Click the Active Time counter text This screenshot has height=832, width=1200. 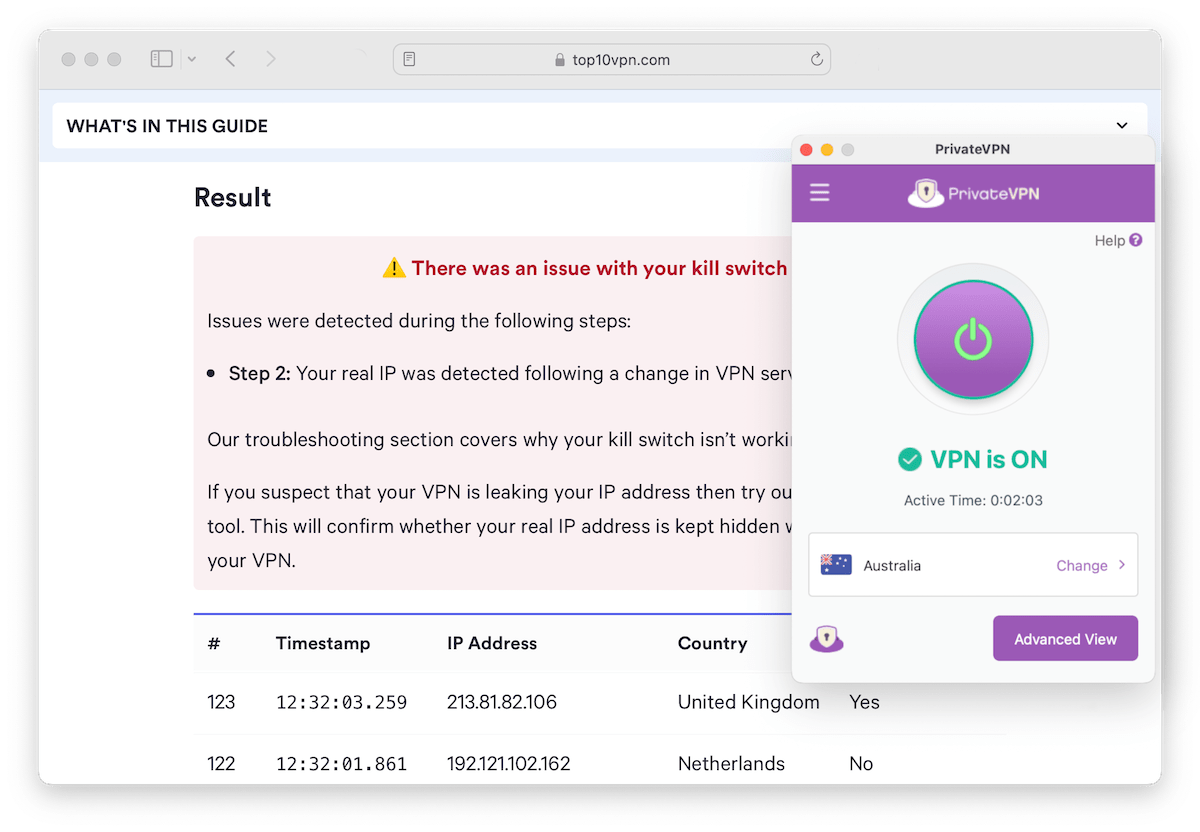[x=973, y=500]
